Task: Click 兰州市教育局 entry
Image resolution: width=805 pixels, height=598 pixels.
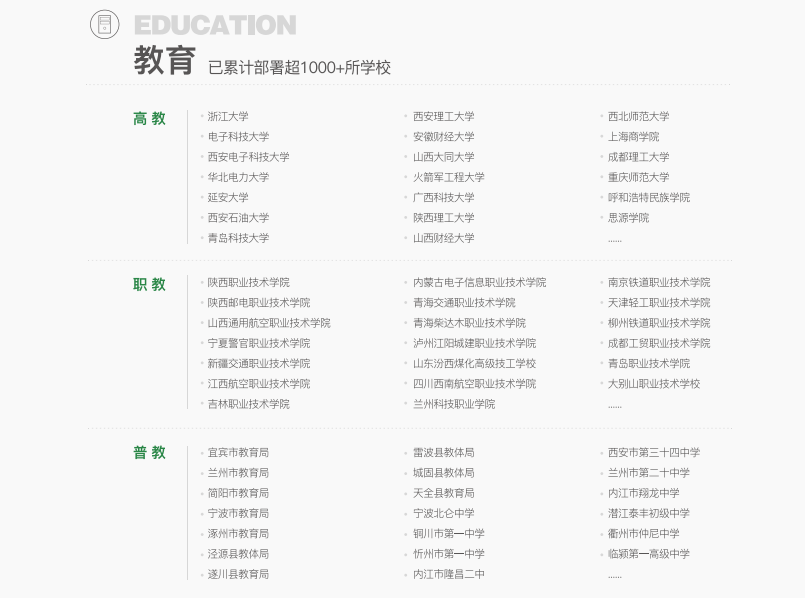Action: pos(238,473)
